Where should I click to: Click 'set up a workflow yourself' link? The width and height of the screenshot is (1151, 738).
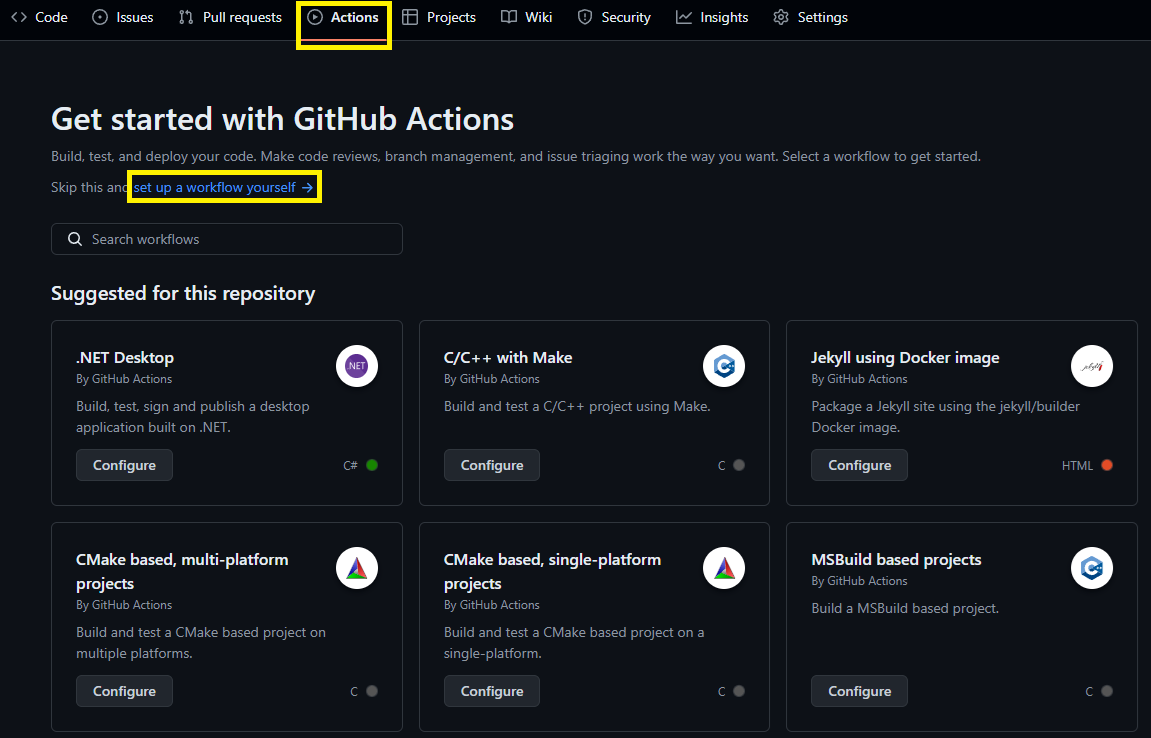coord(223,187)
